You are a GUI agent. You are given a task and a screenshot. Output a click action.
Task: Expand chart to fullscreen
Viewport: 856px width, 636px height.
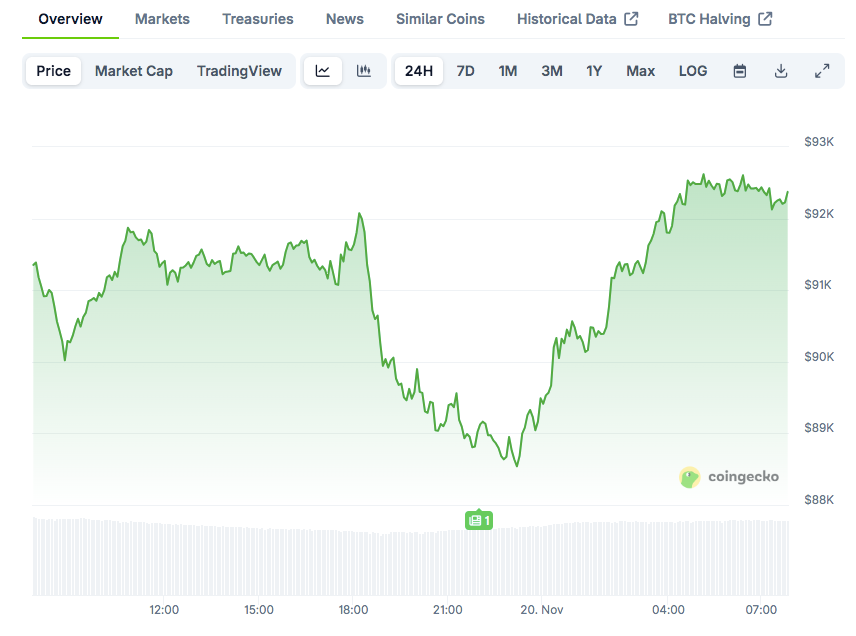tap(822, 71)
